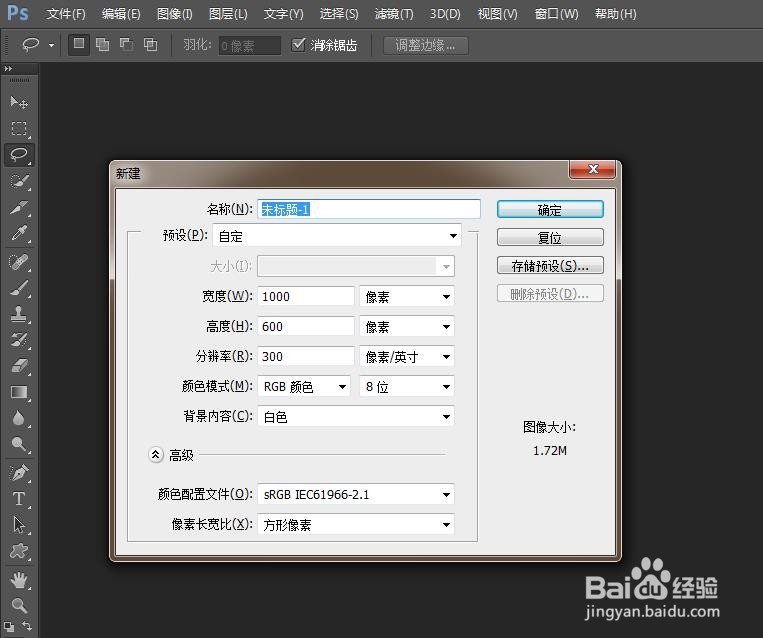
Task: Open the 窗口(W) menu
Action: point(556,14)
